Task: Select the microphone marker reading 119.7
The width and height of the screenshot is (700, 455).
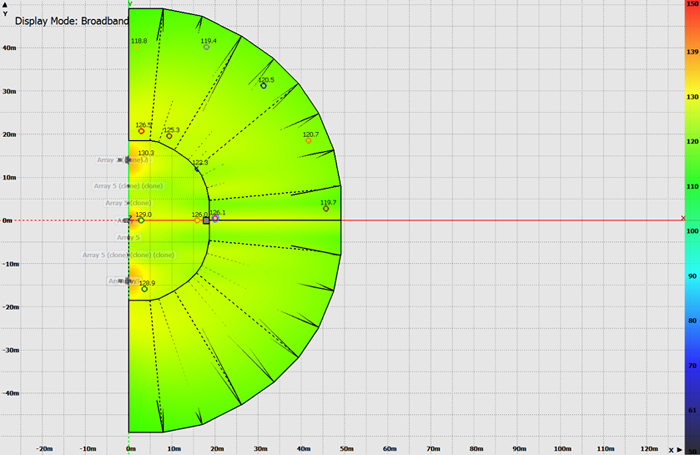Action: click(x=326, y=209)
